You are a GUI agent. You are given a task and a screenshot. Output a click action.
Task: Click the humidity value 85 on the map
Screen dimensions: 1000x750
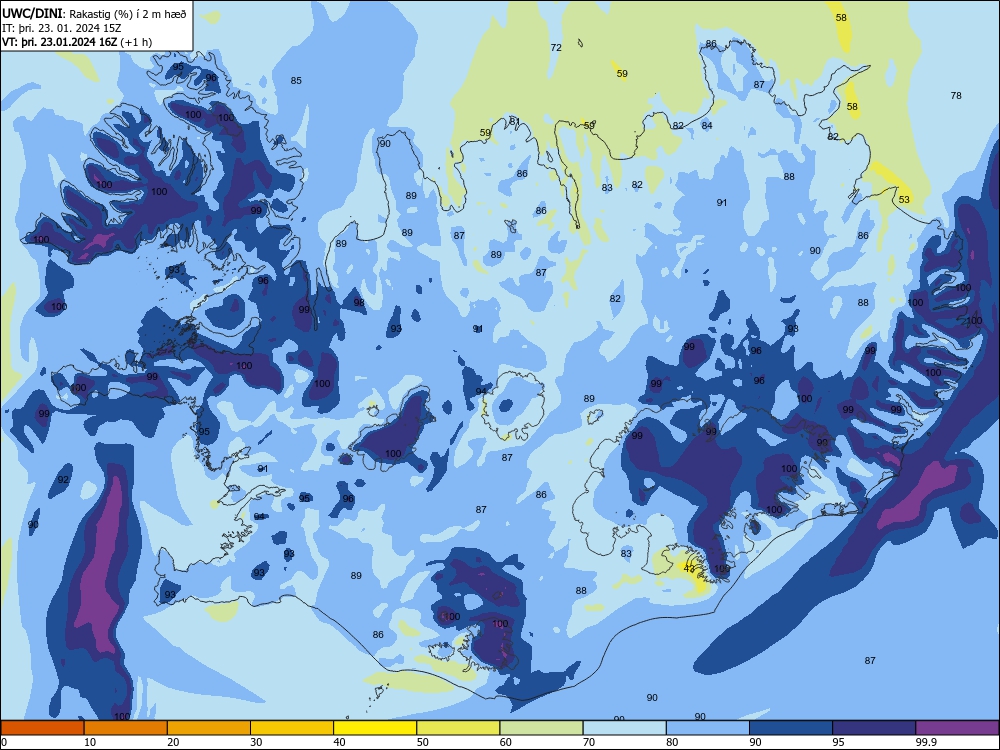coord(296,80)
